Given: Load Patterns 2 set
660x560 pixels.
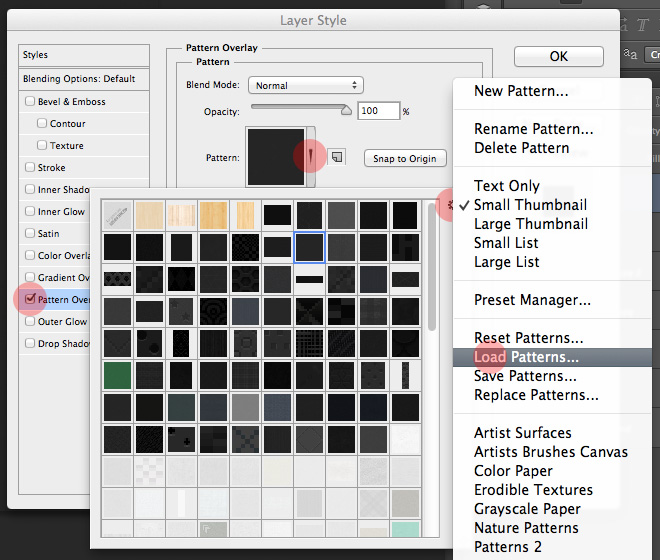Looking at the screenshot, I should click(x=508, y=547).
